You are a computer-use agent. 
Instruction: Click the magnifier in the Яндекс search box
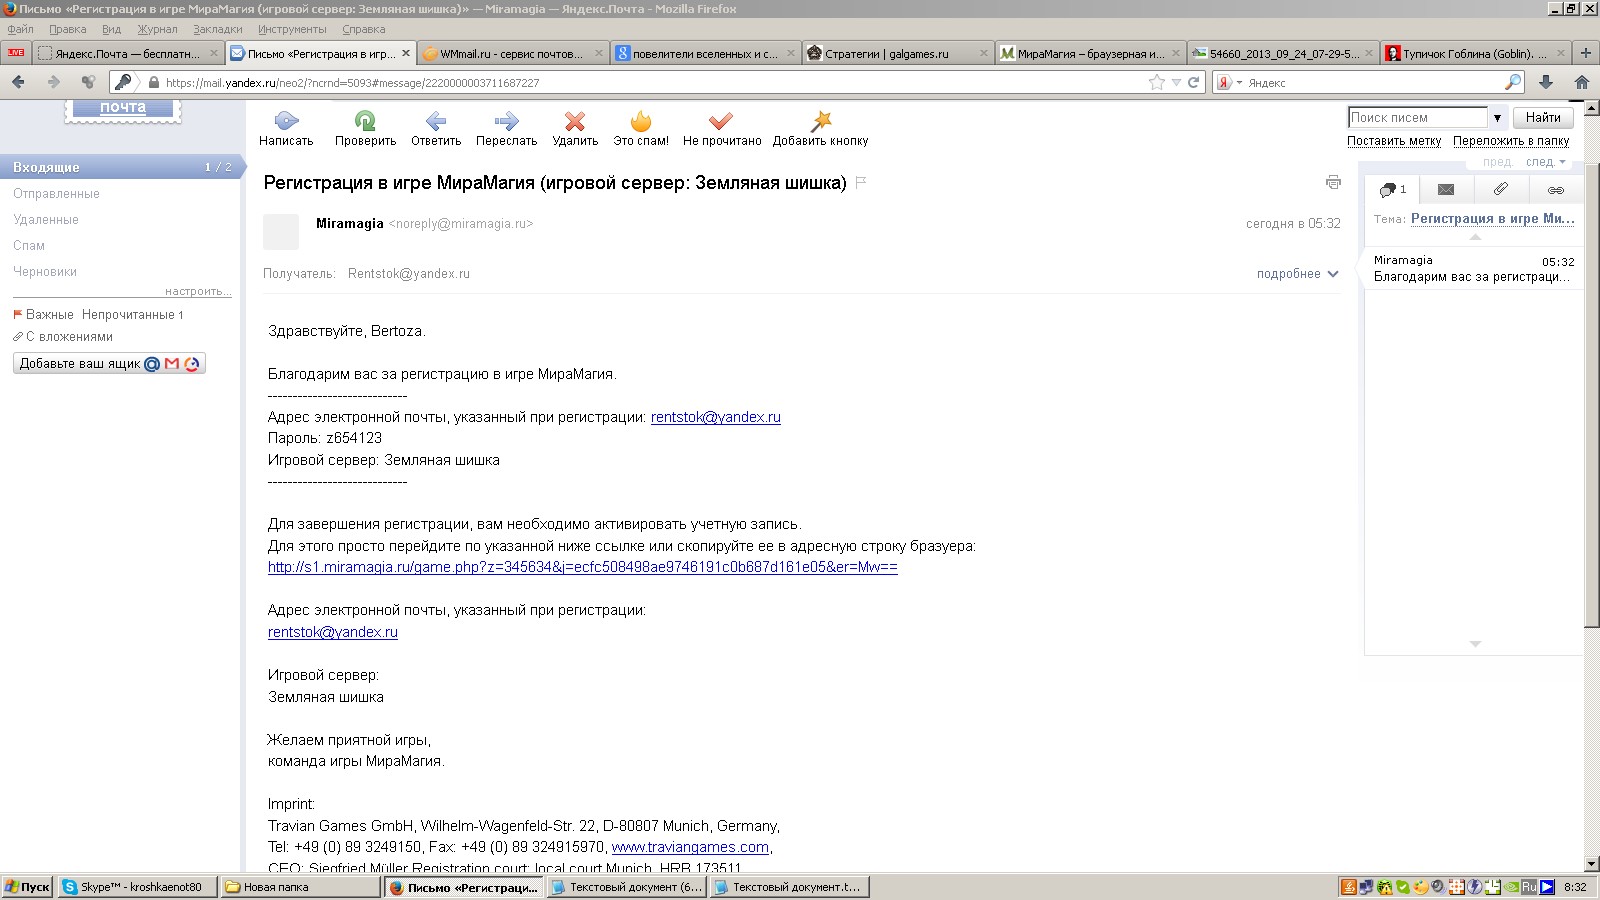1513,82
